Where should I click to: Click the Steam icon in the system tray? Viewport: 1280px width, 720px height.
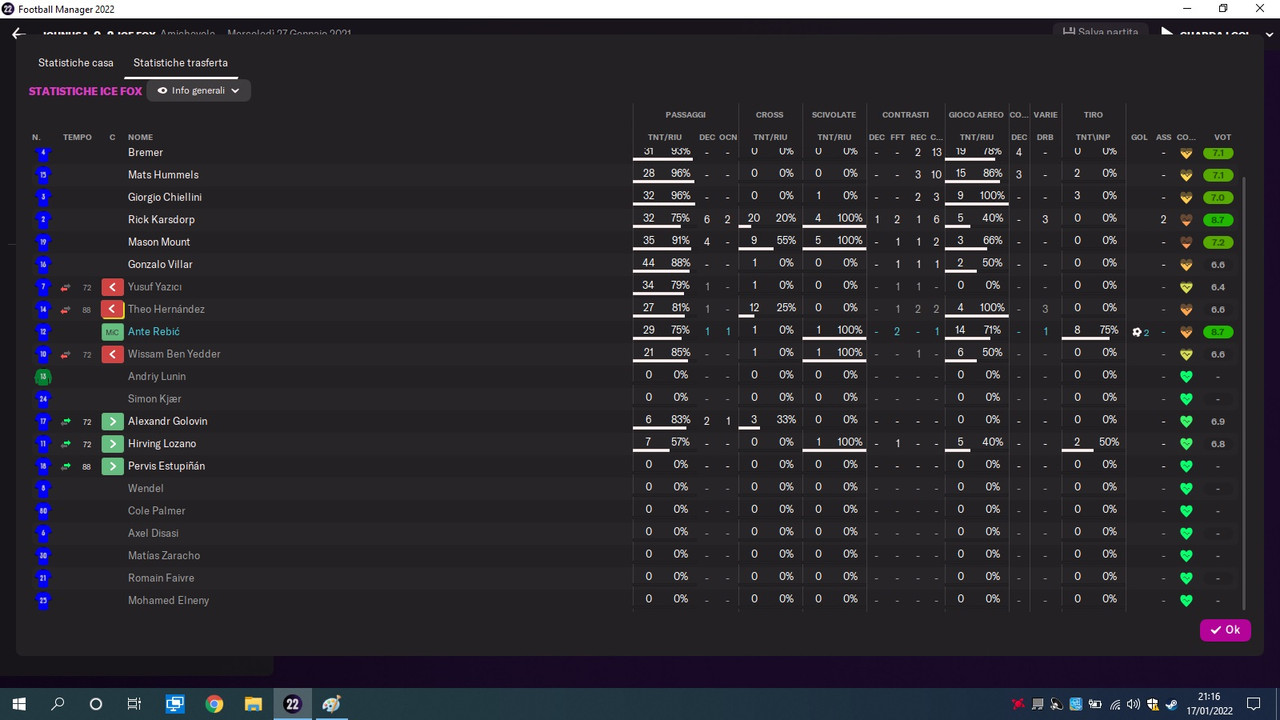pyautogui.click(x=1170, y=704)
